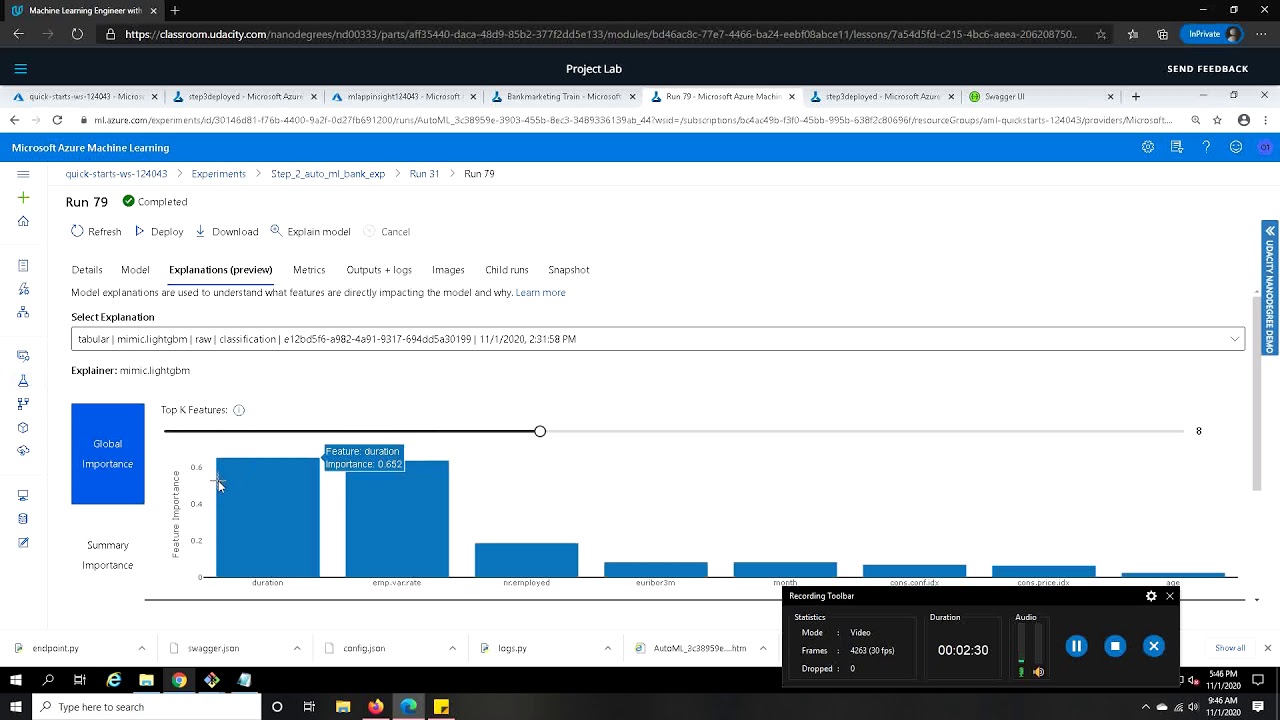Open Endpoints icon in left sidebar
The width and height of the screenshot is (1280, 720).
23,450
